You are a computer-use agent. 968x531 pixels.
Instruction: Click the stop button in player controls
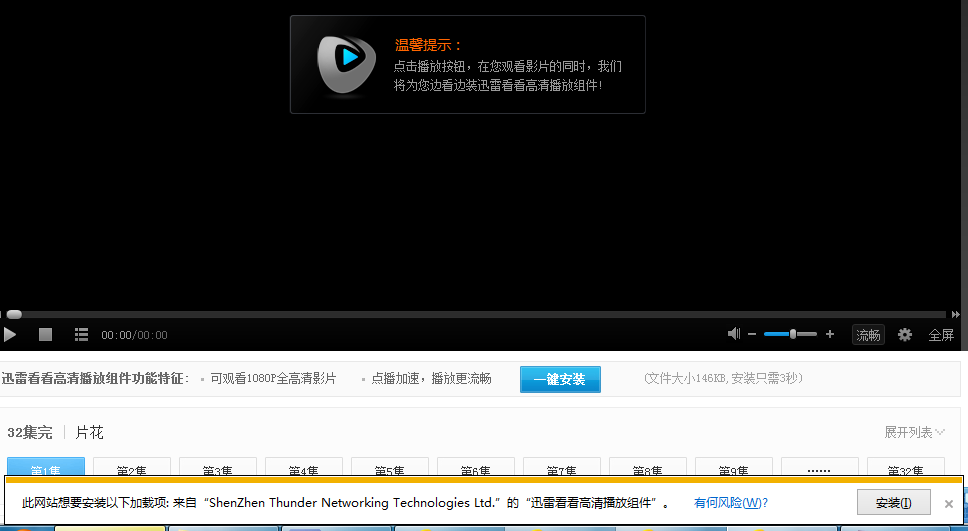(45, 335)
